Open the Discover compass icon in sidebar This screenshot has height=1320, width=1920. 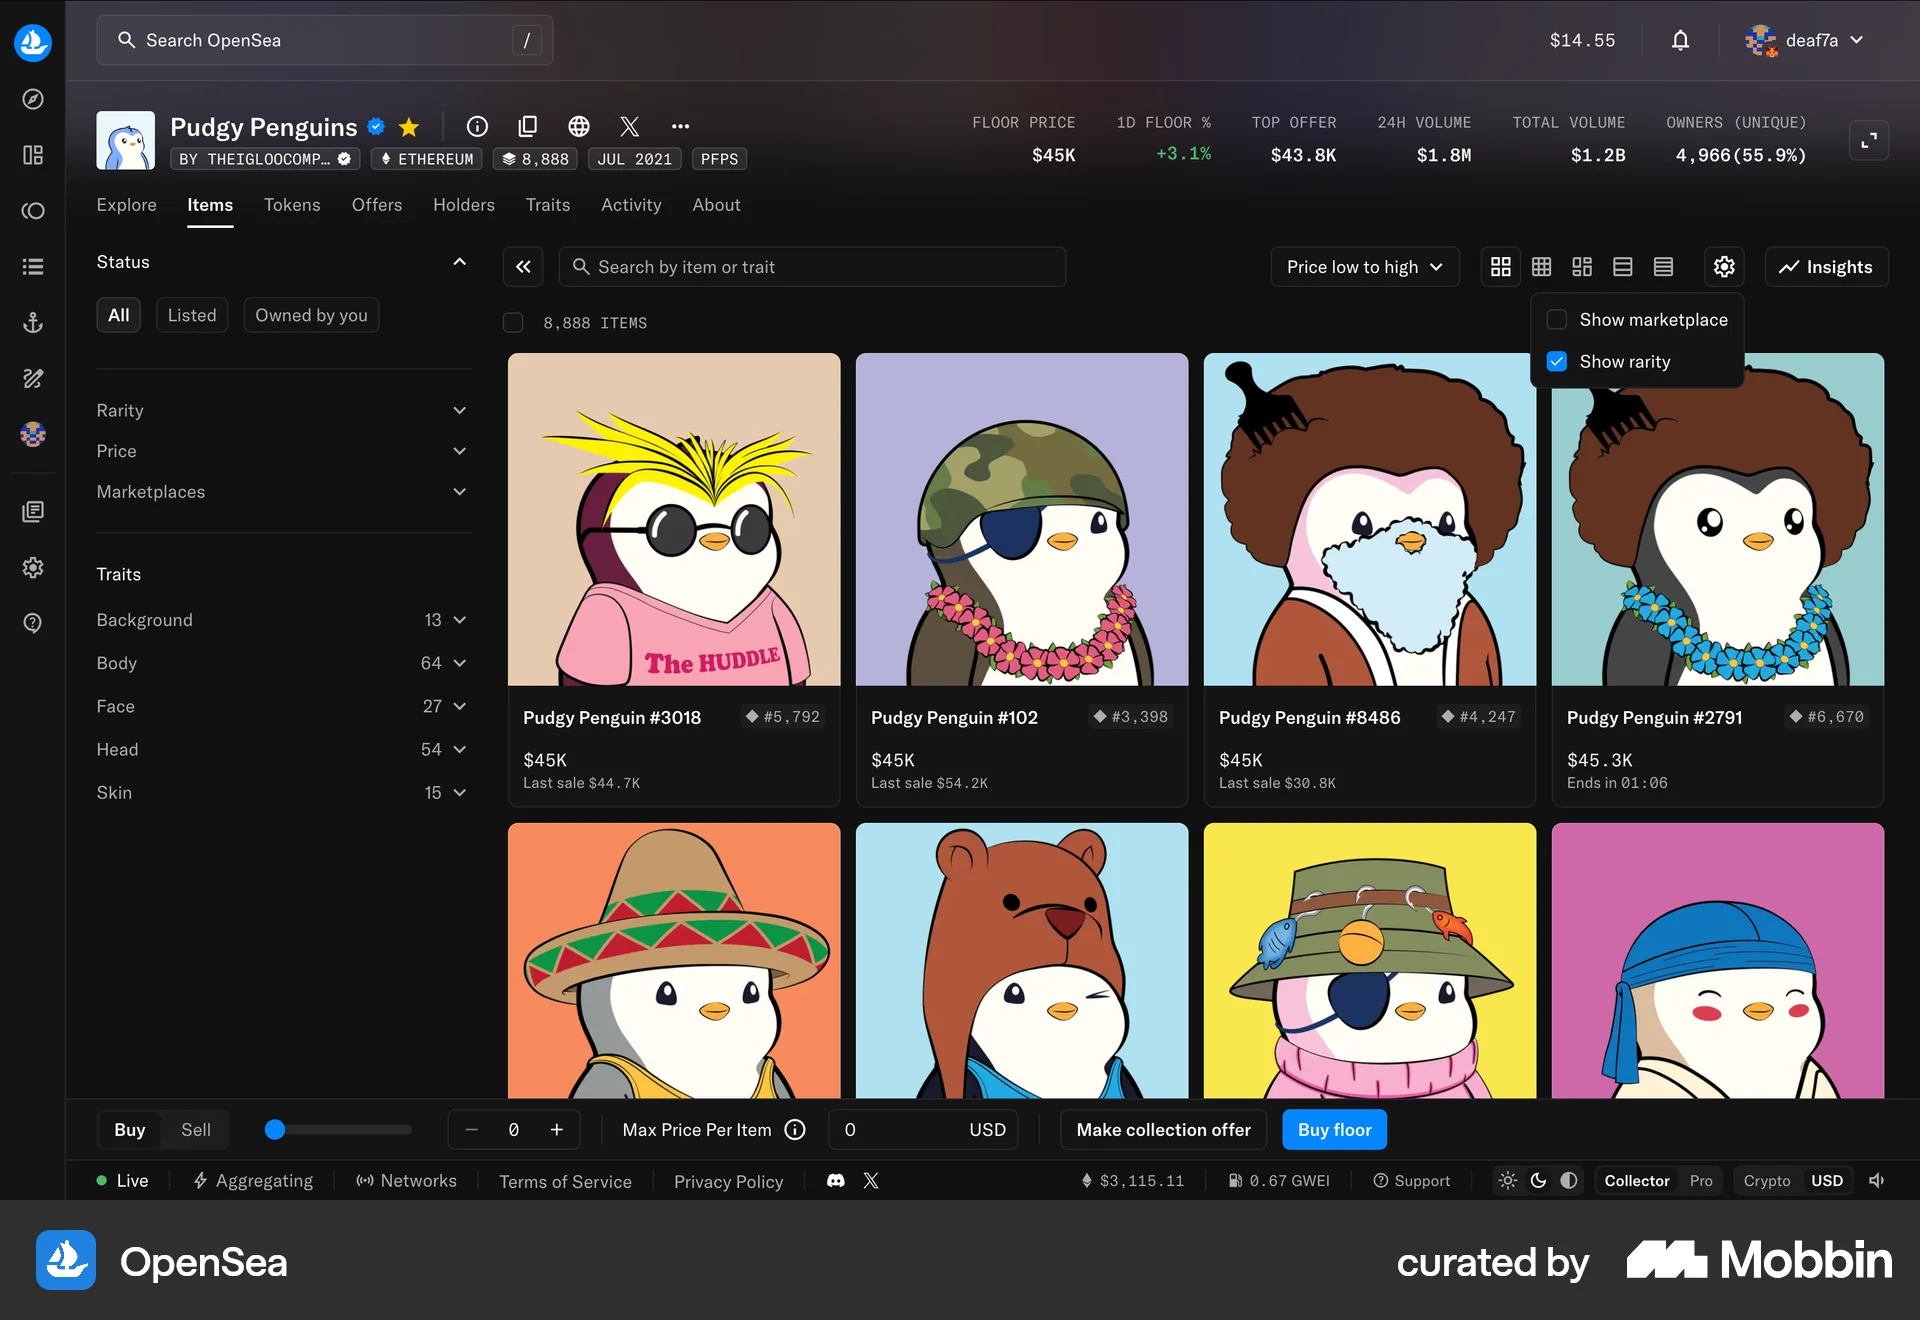point(32,99)
